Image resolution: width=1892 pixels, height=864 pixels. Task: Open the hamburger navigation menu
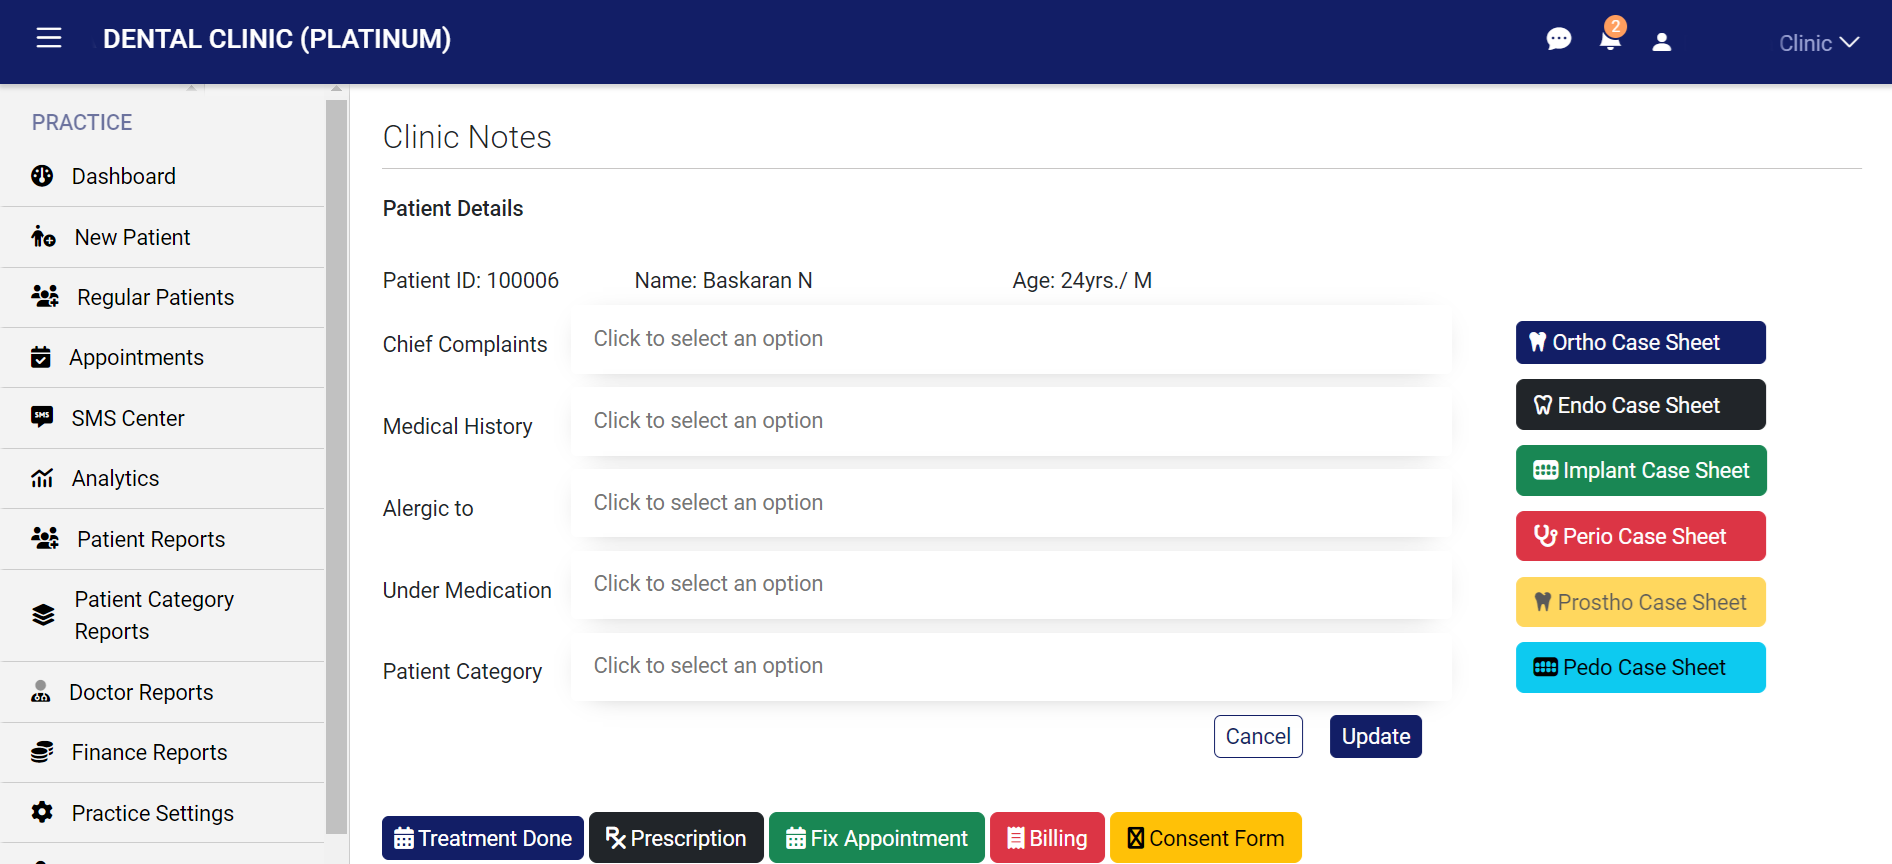pos(49,38)
